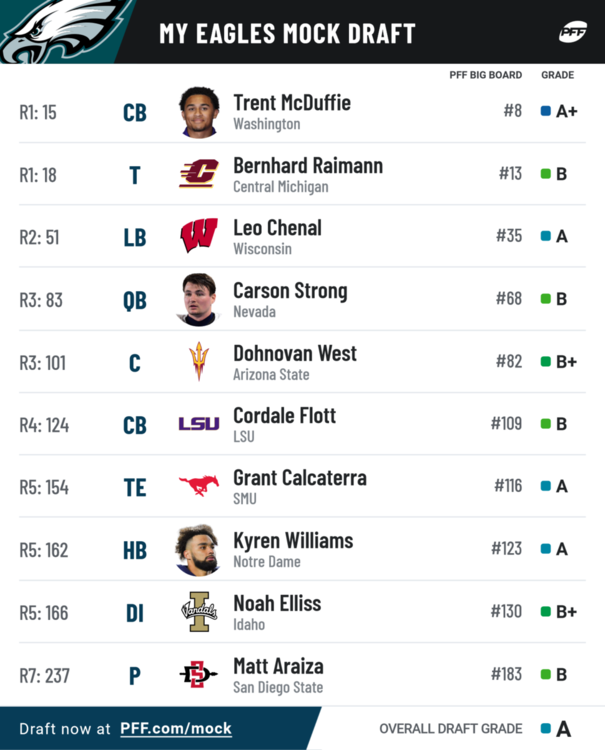The image size is (605, 750).
Task: Select player name Matt Araiza
Action: click(x=278, y=665)
